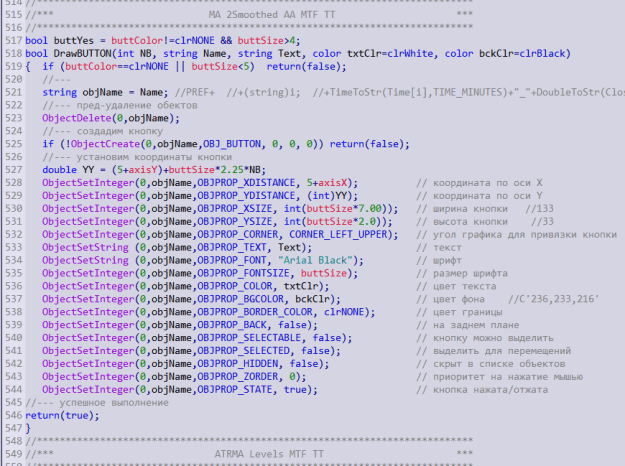Screen dimensions: 625x466
Task: Click on 'txtClr=clrWhite' parameter
Action: pyautogui.click(x=390, y=53)
